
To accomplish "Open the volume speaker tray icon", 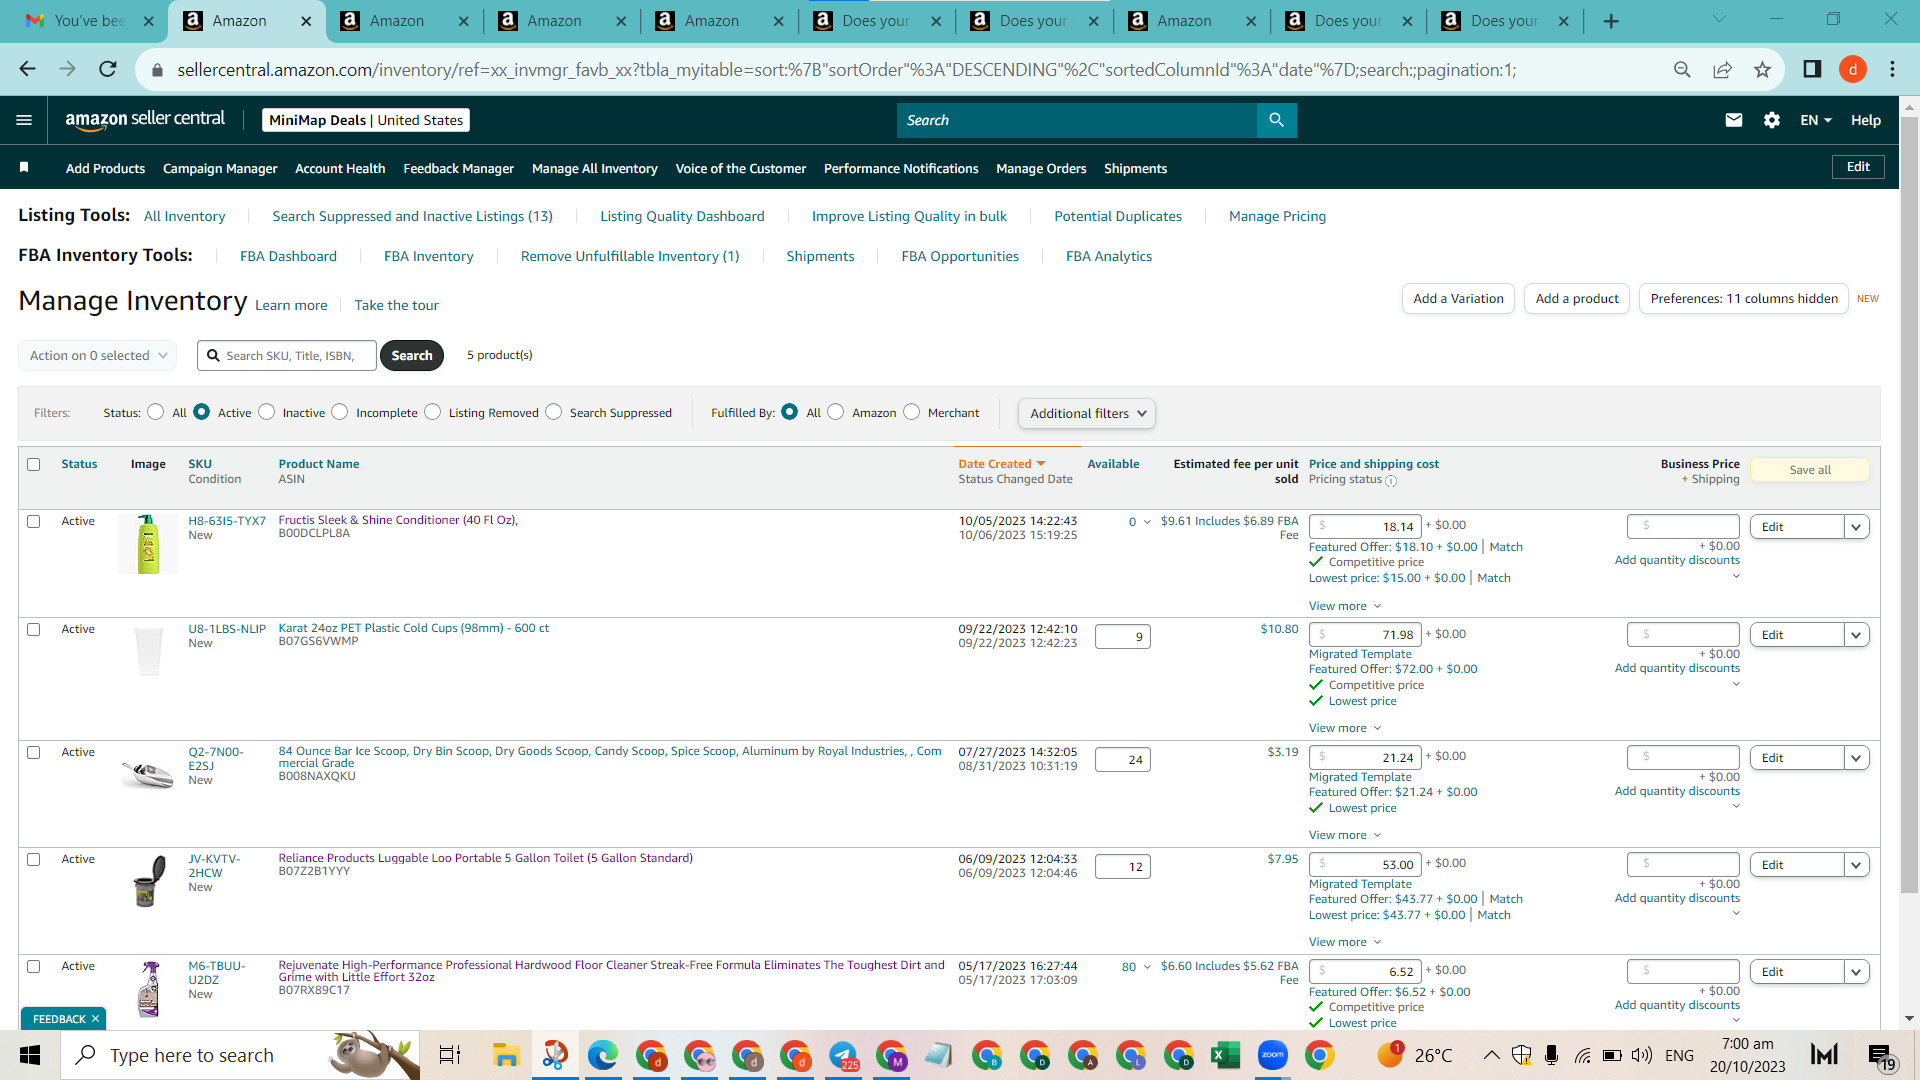I will [1641, 1055].
